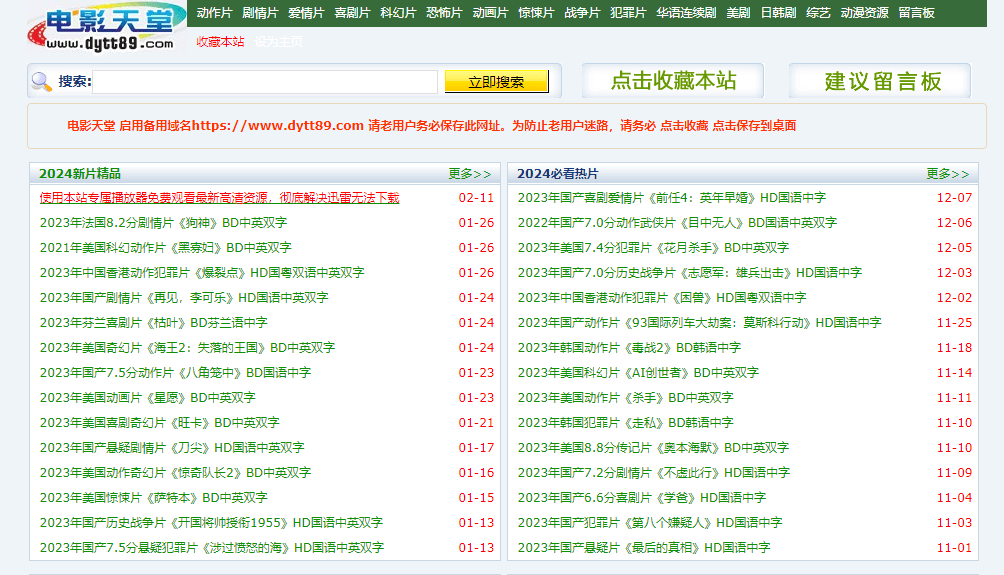
Task: Open the movie link 《奥本海默》
Action: 653,448
